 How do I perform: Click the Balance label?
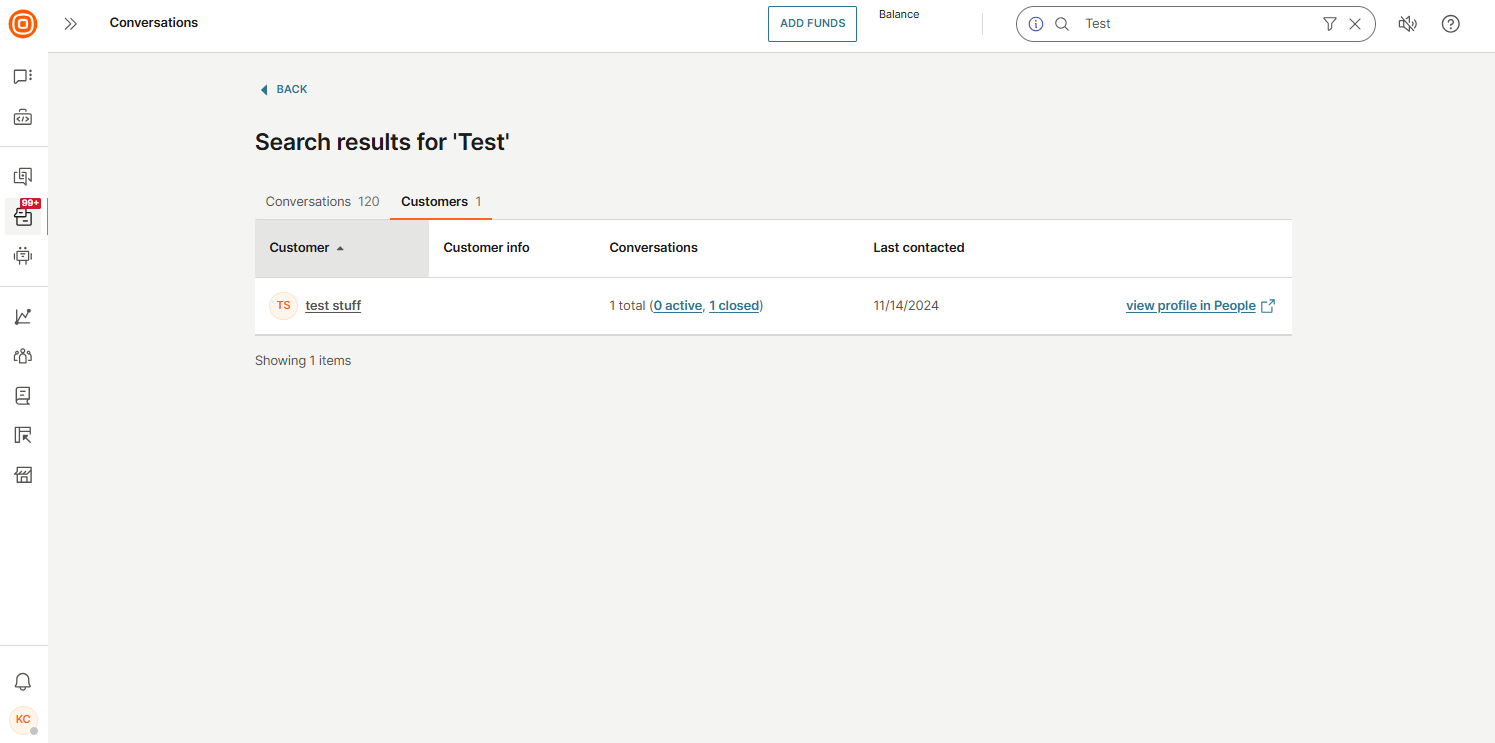tap(899, 15)
